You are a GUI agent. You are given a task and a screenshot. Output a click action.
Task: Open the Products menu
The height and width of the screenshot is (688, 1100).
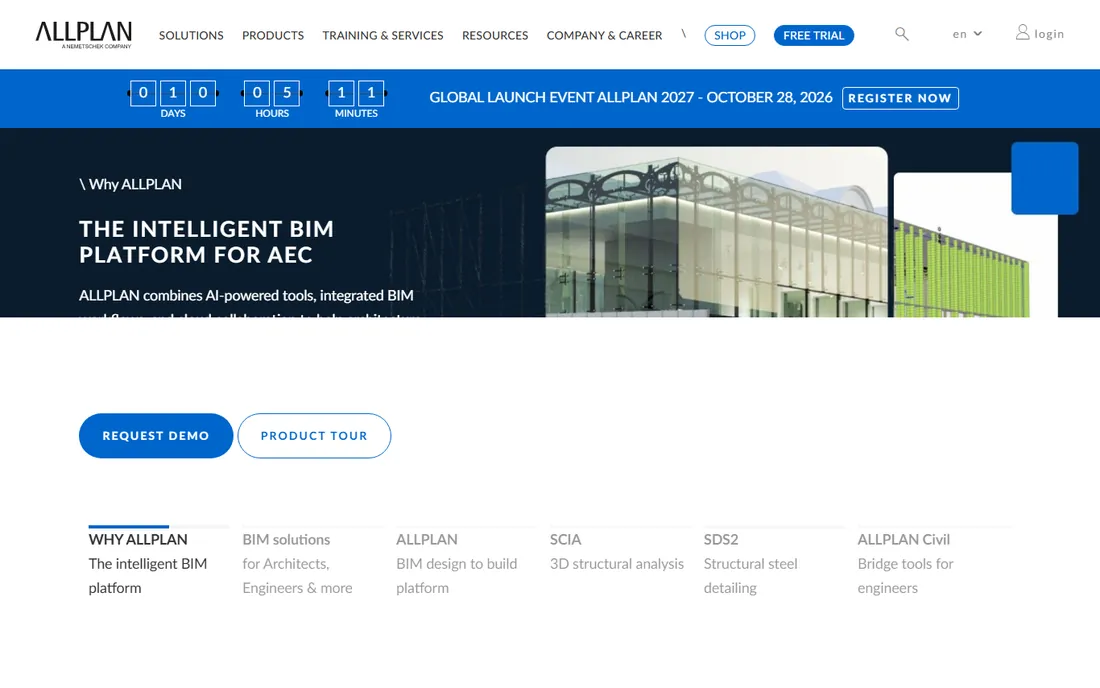[x=273, y=35]
